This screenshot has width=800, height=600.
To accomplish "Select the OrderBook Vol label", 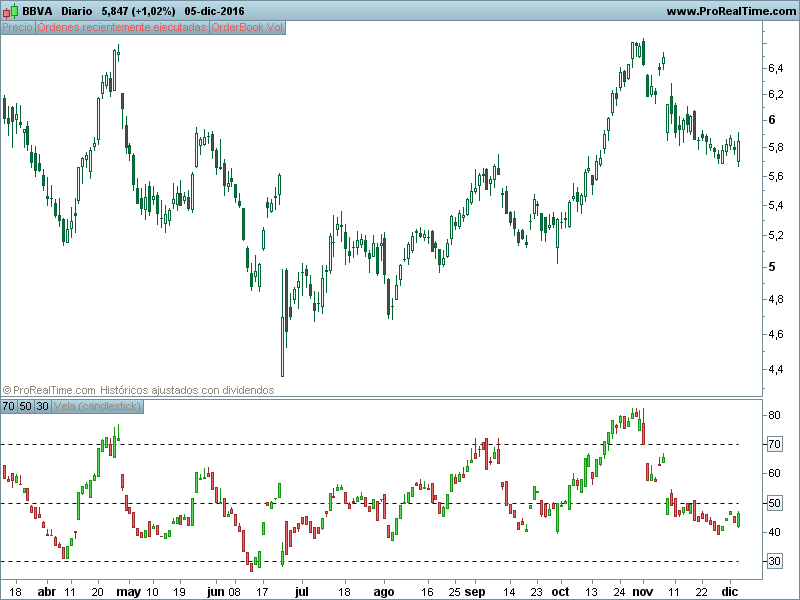I will (x=247, y=28).
